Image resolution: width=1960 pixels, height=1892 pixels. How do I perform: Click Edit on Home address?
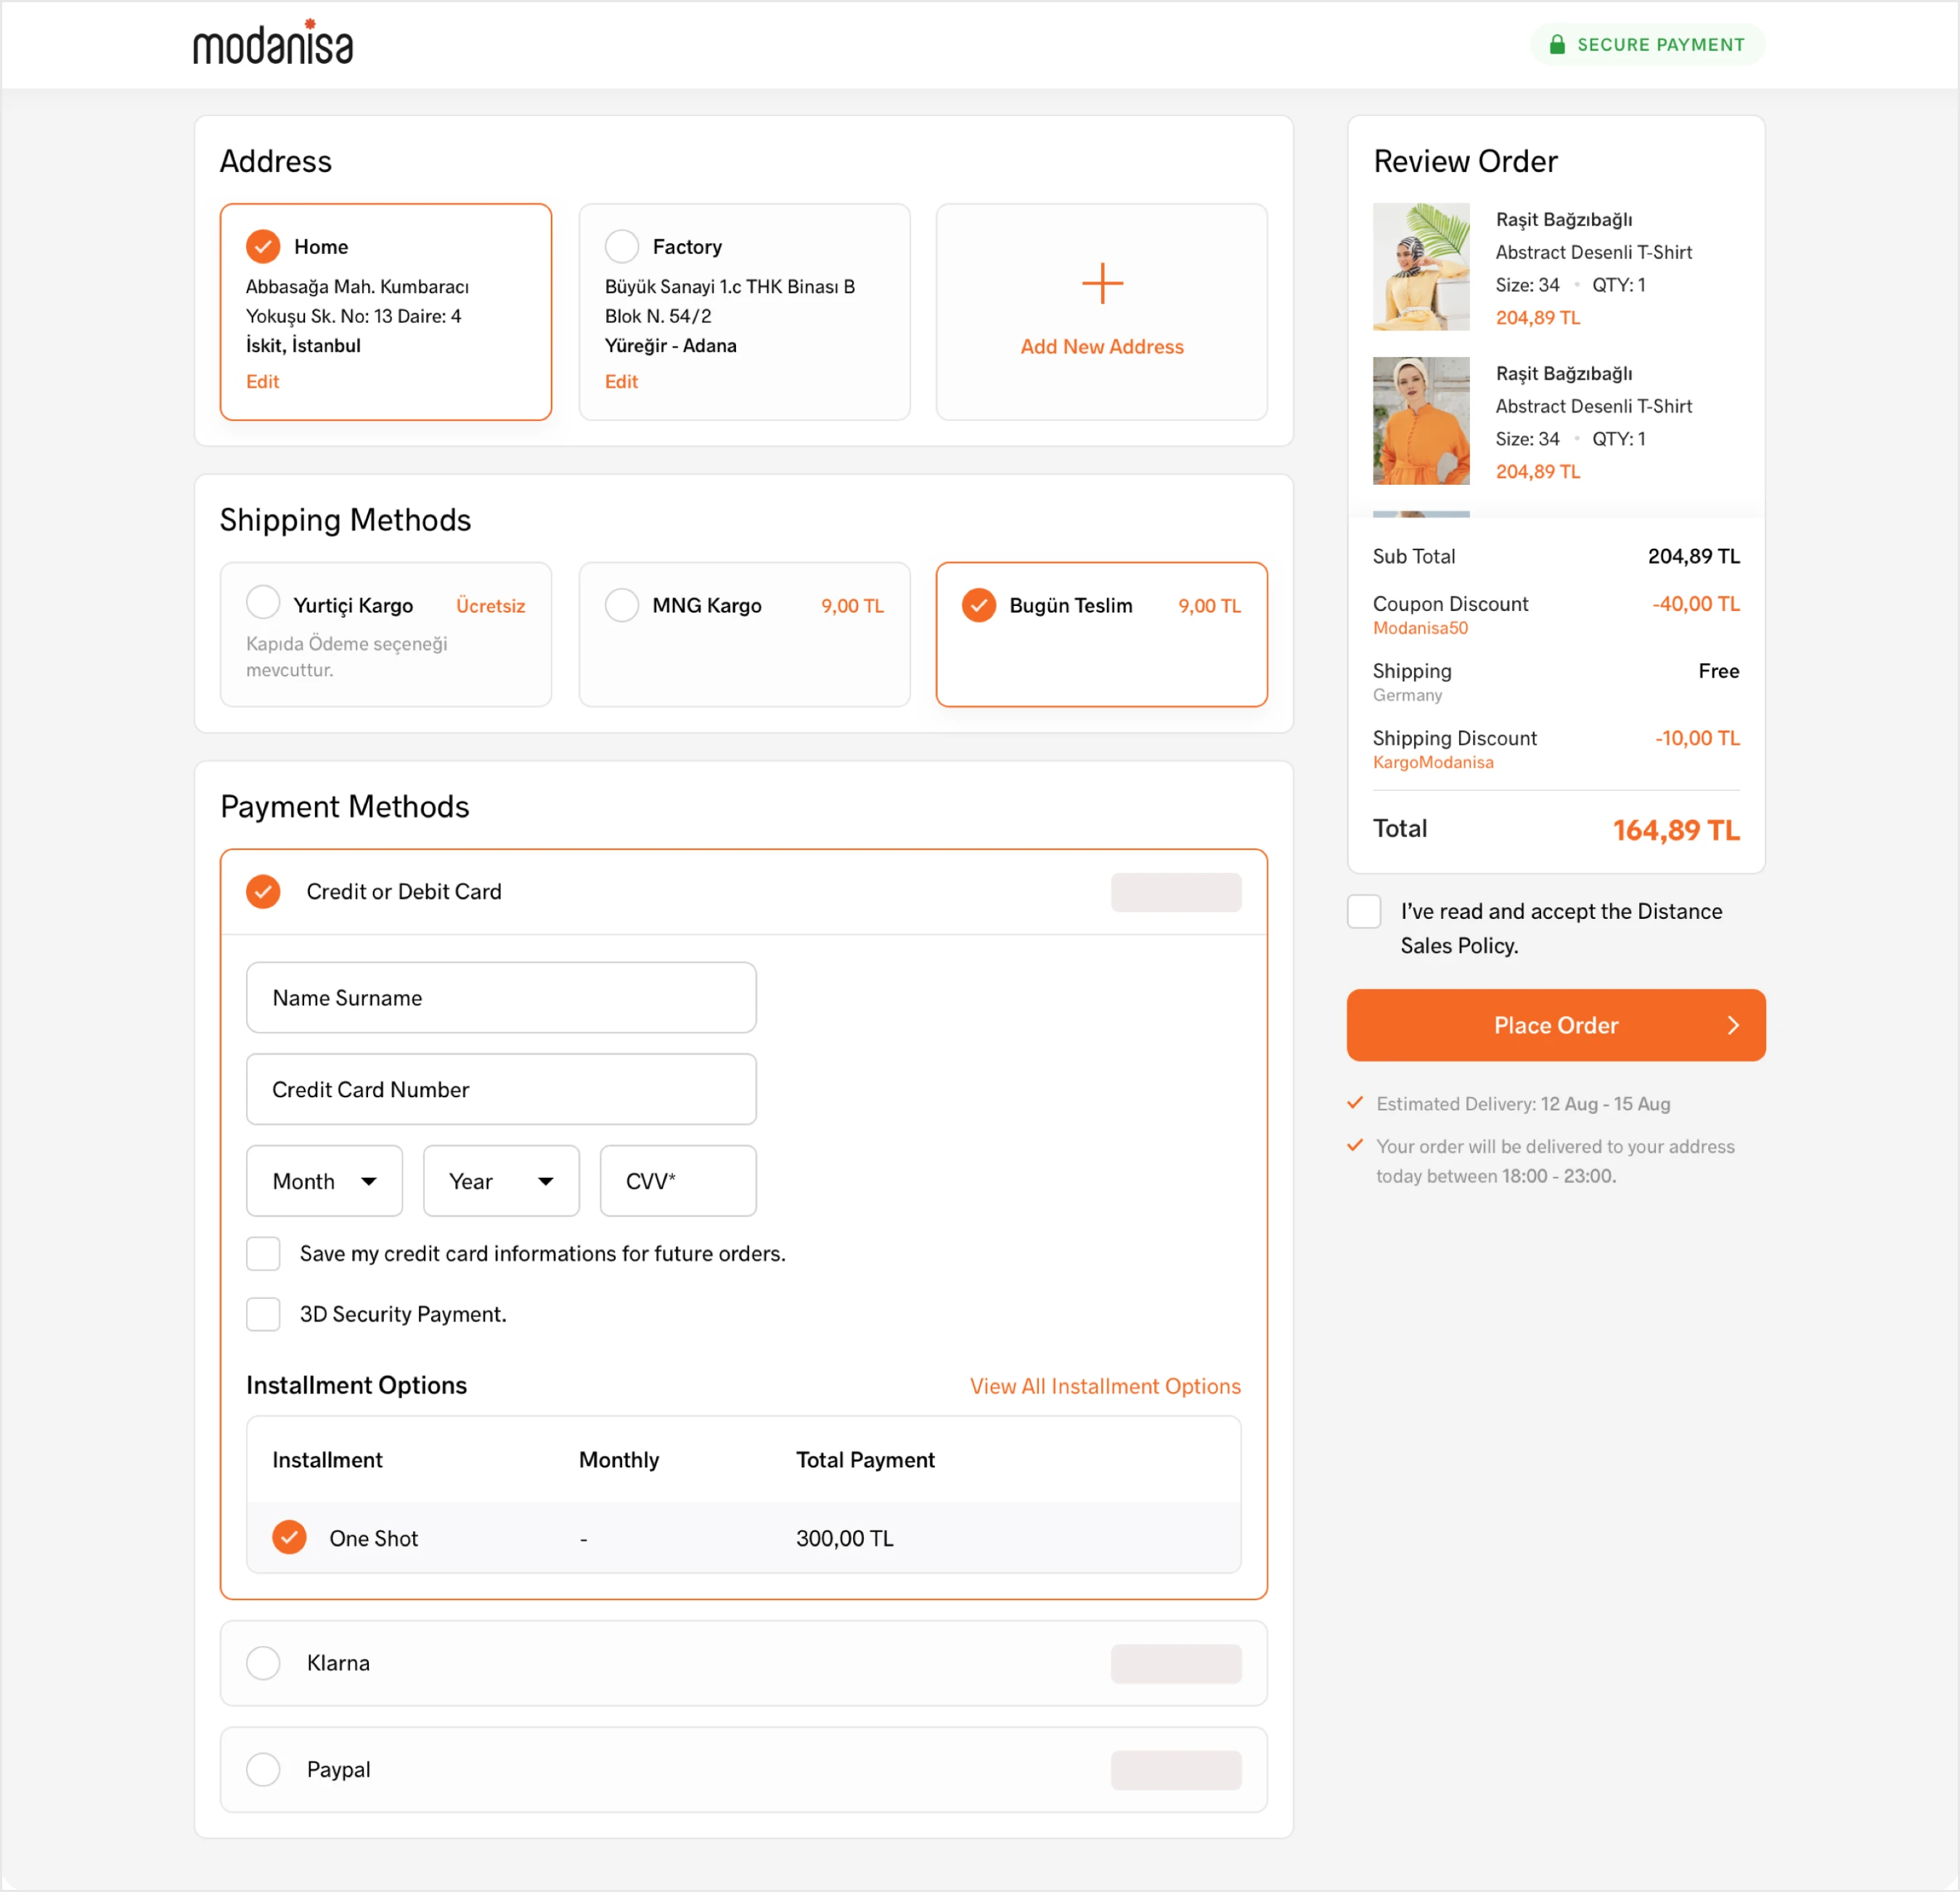coord(262,381)
